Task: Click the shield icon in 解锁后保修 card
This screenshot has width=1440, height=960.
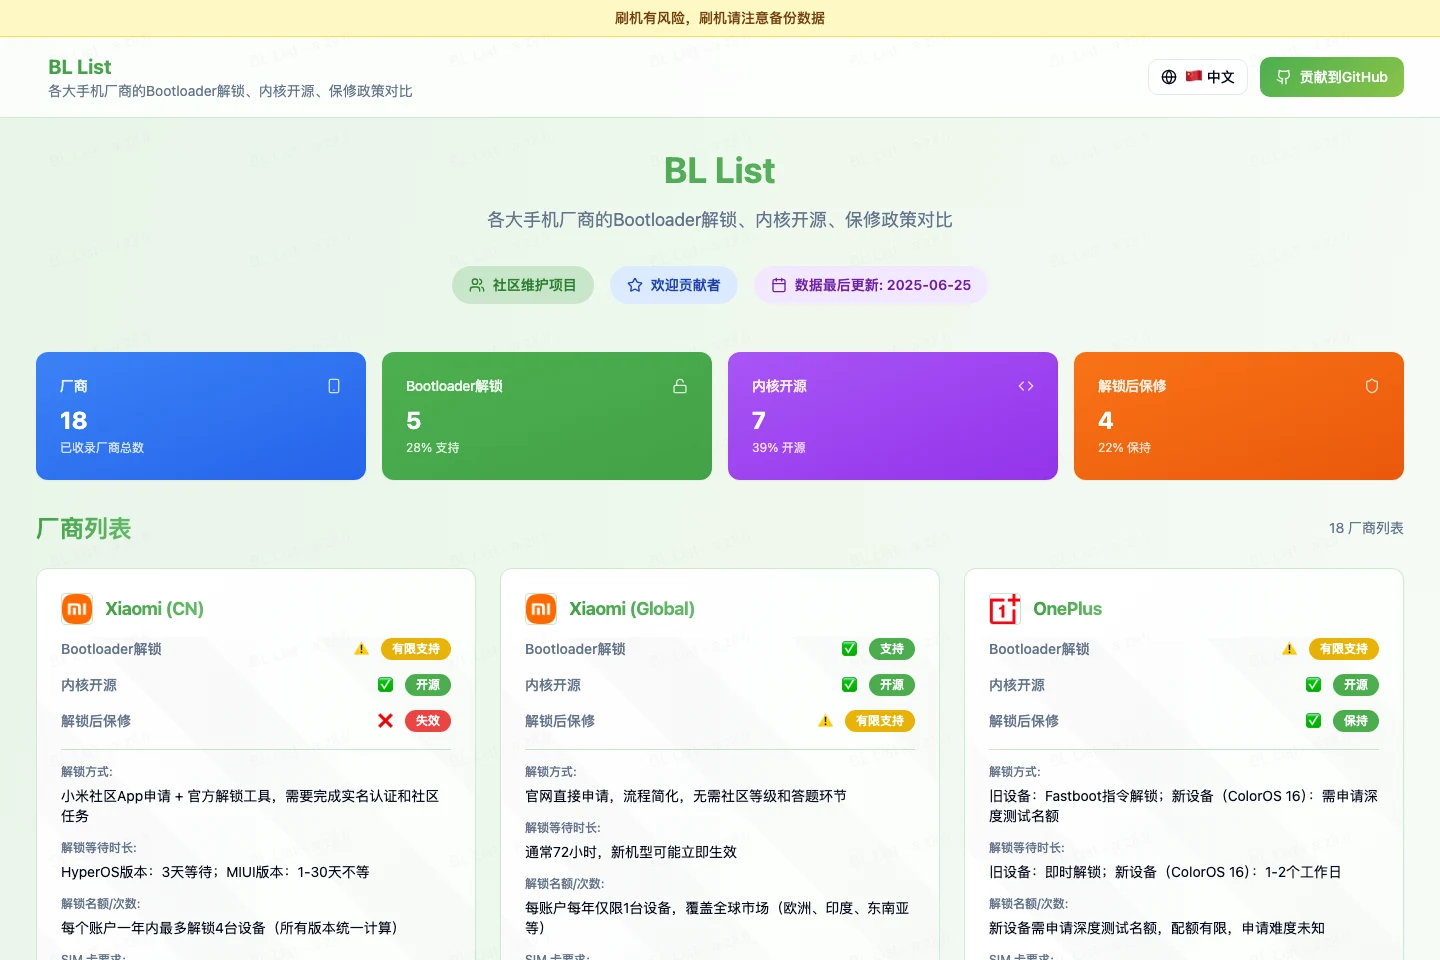Action: pos(1372,386)
